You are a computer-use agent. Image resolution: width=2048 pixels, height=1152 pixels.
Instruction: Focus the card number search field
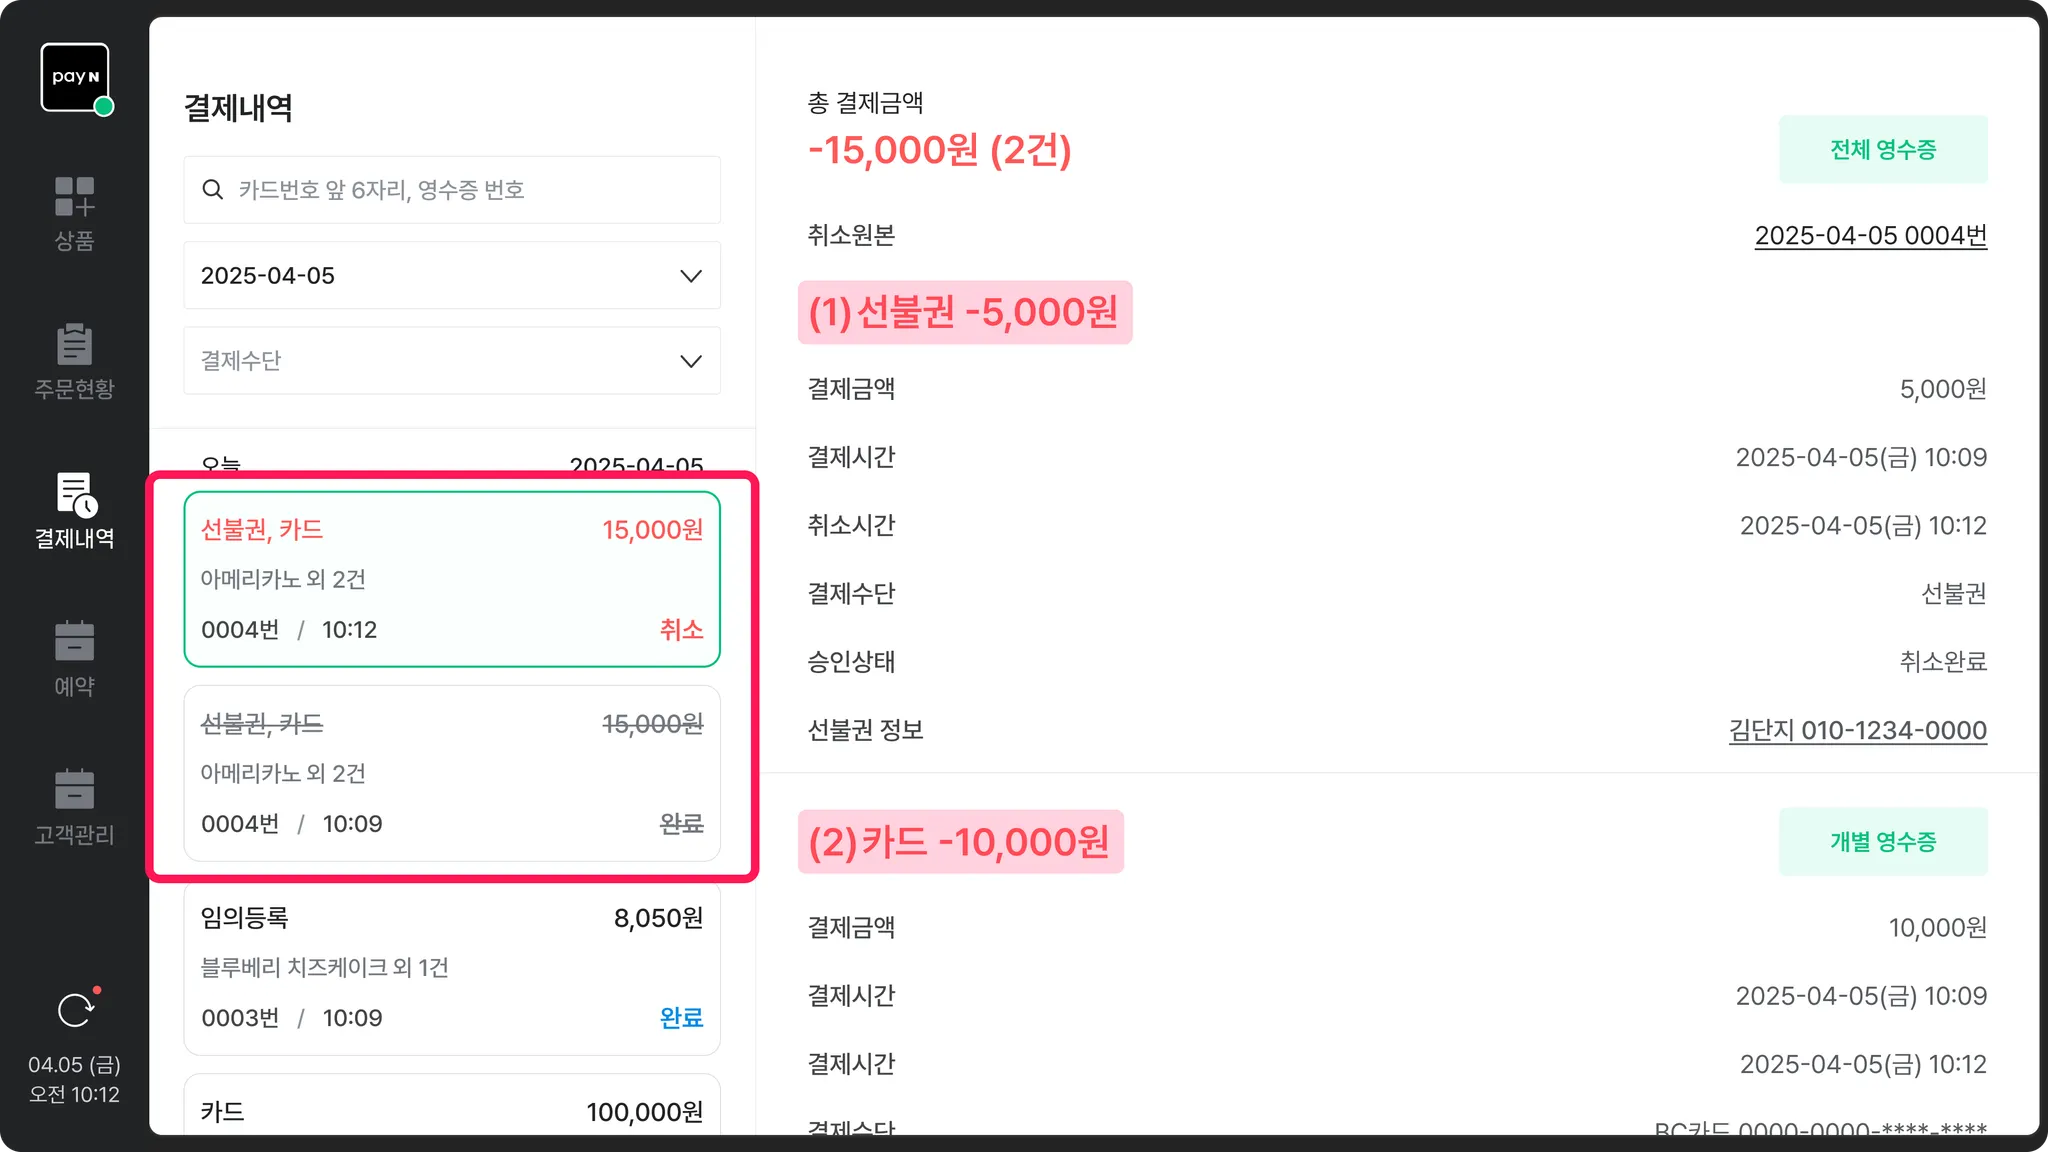pyautogui.click(x=470, y=190)
